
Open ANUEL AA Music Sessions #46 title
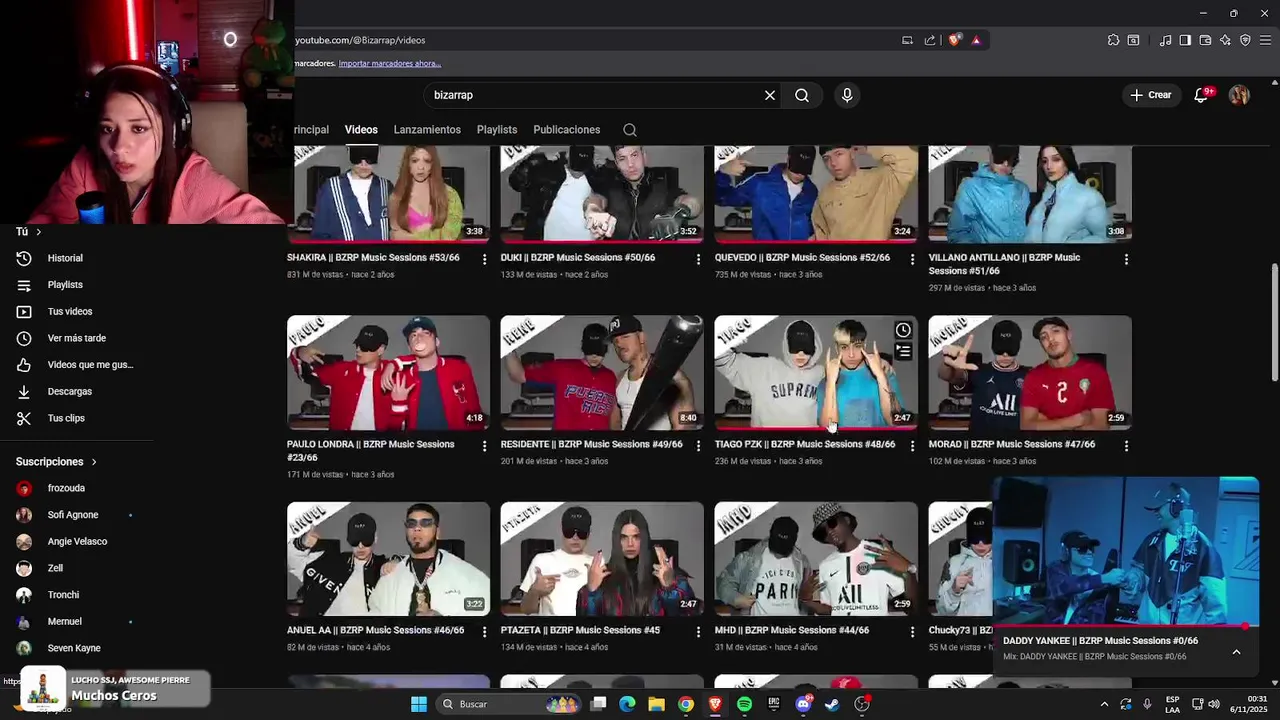click(376, 630)
